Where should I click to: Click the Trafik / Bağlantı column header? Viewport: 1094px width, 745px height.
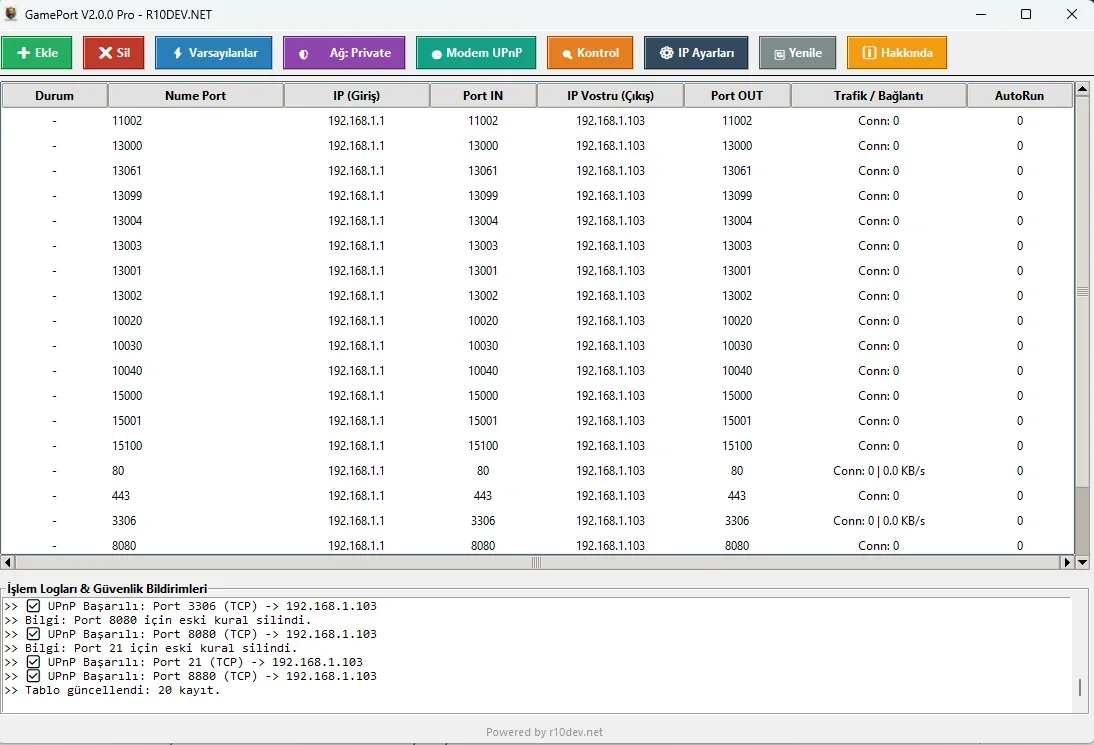tap(878, 96)
